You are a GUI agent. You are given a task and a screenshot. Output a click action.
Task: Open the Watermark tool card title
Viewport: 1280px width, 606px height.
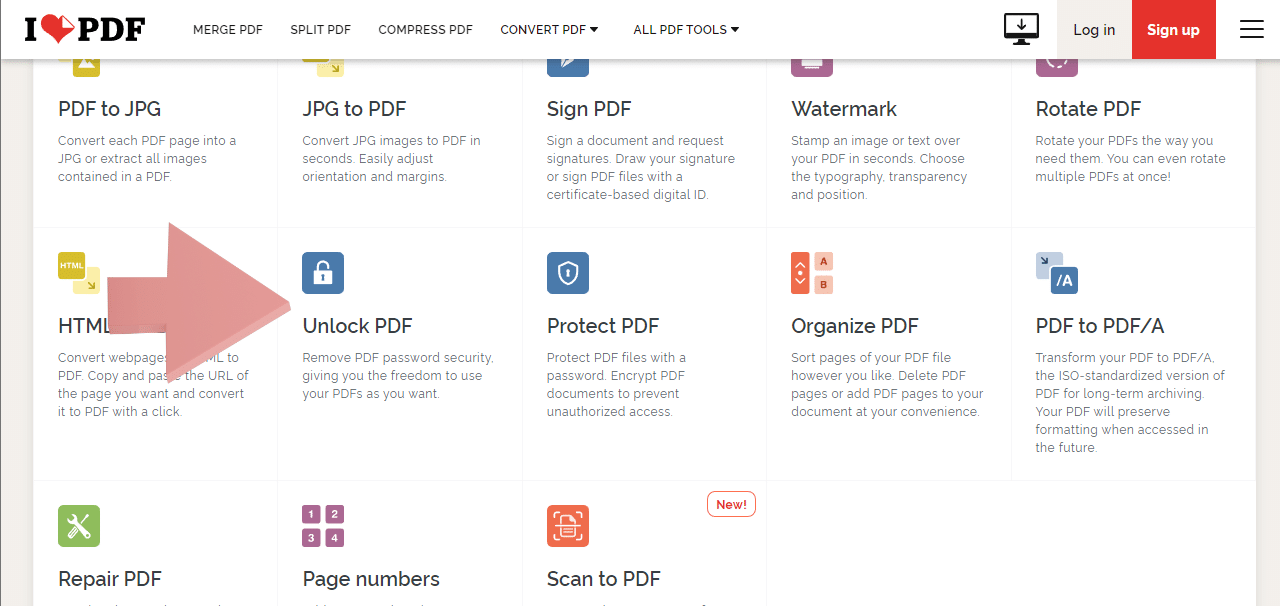[844, 109]
